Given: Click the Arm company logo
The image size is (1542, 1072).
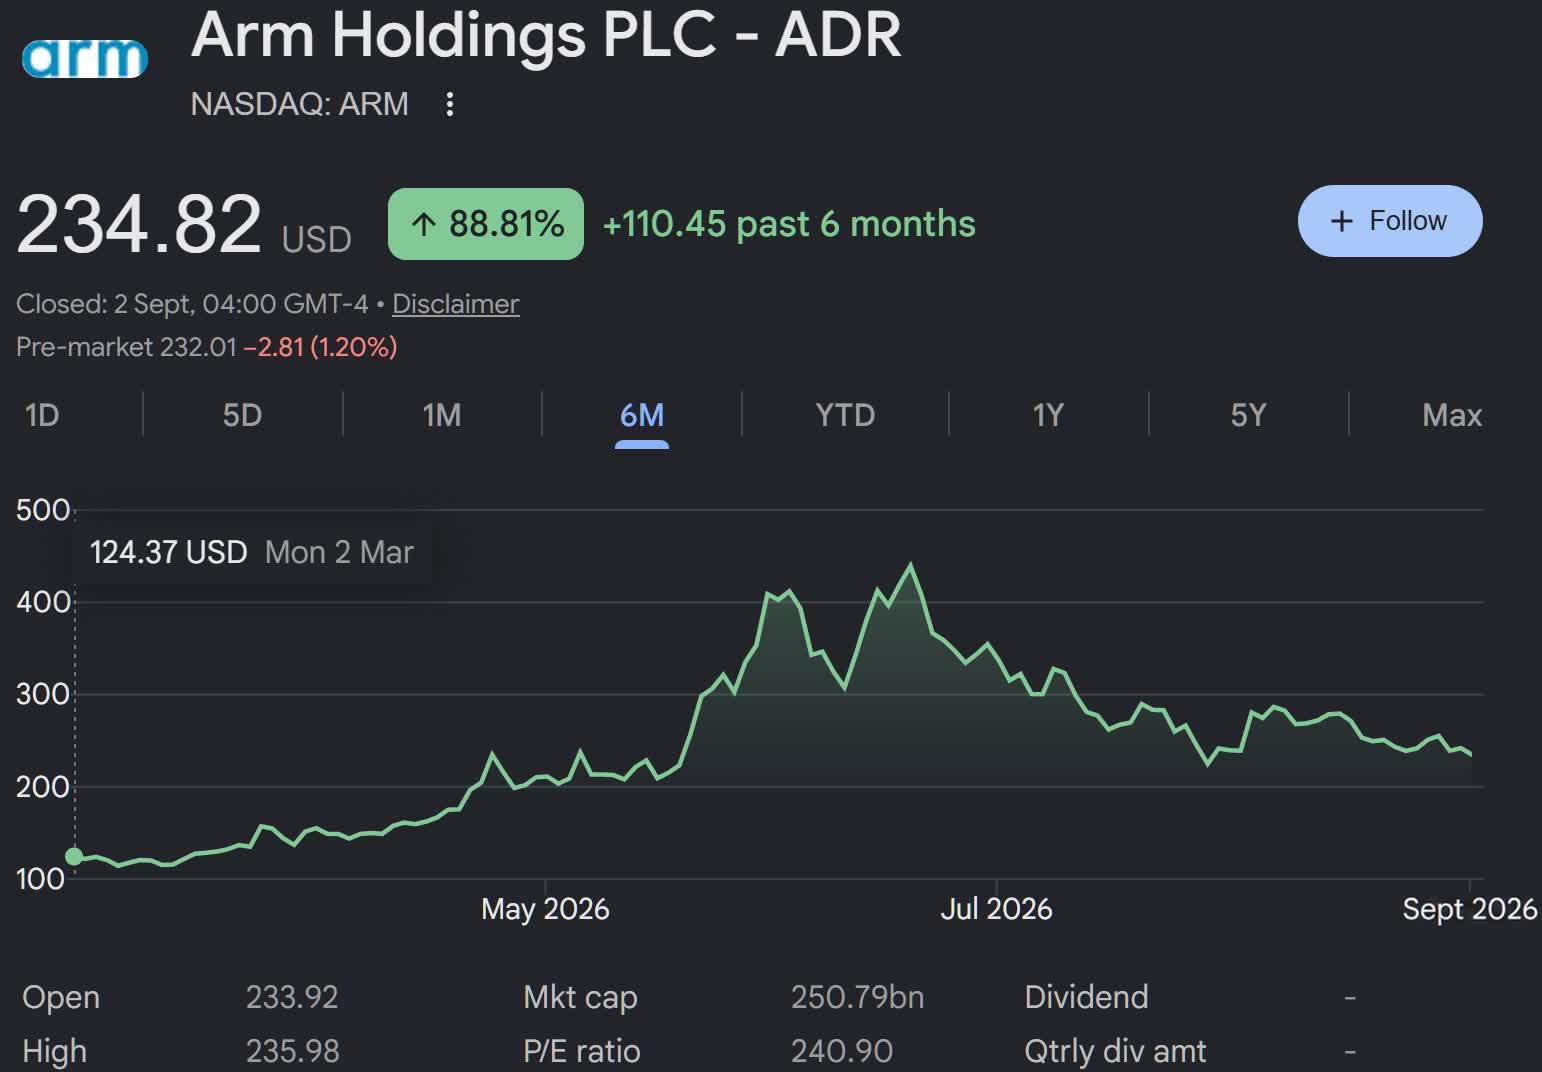Looking at the screenshot, I should pos(85,59).
